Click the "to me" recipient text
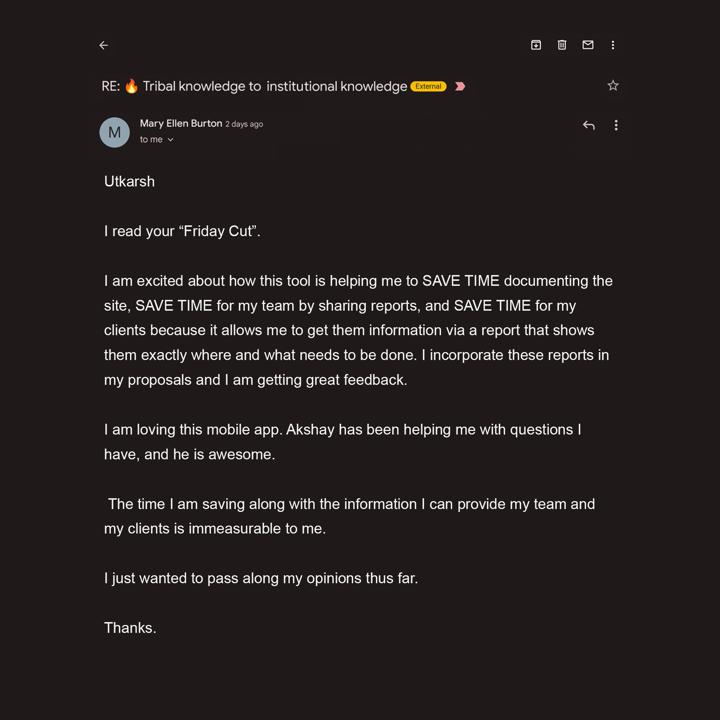Image resolution: width=720 pixels, height=720 pixels. 151,140
